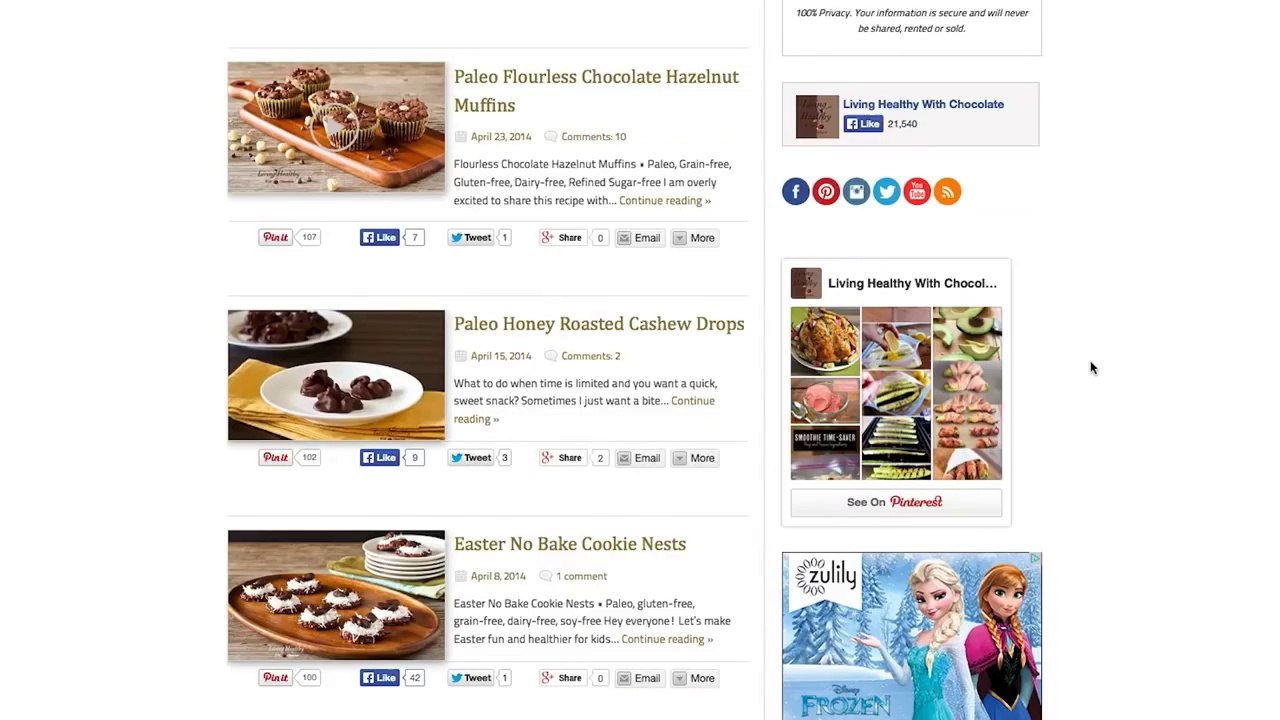Open the muffins thumbnail image

pos(336,128)
